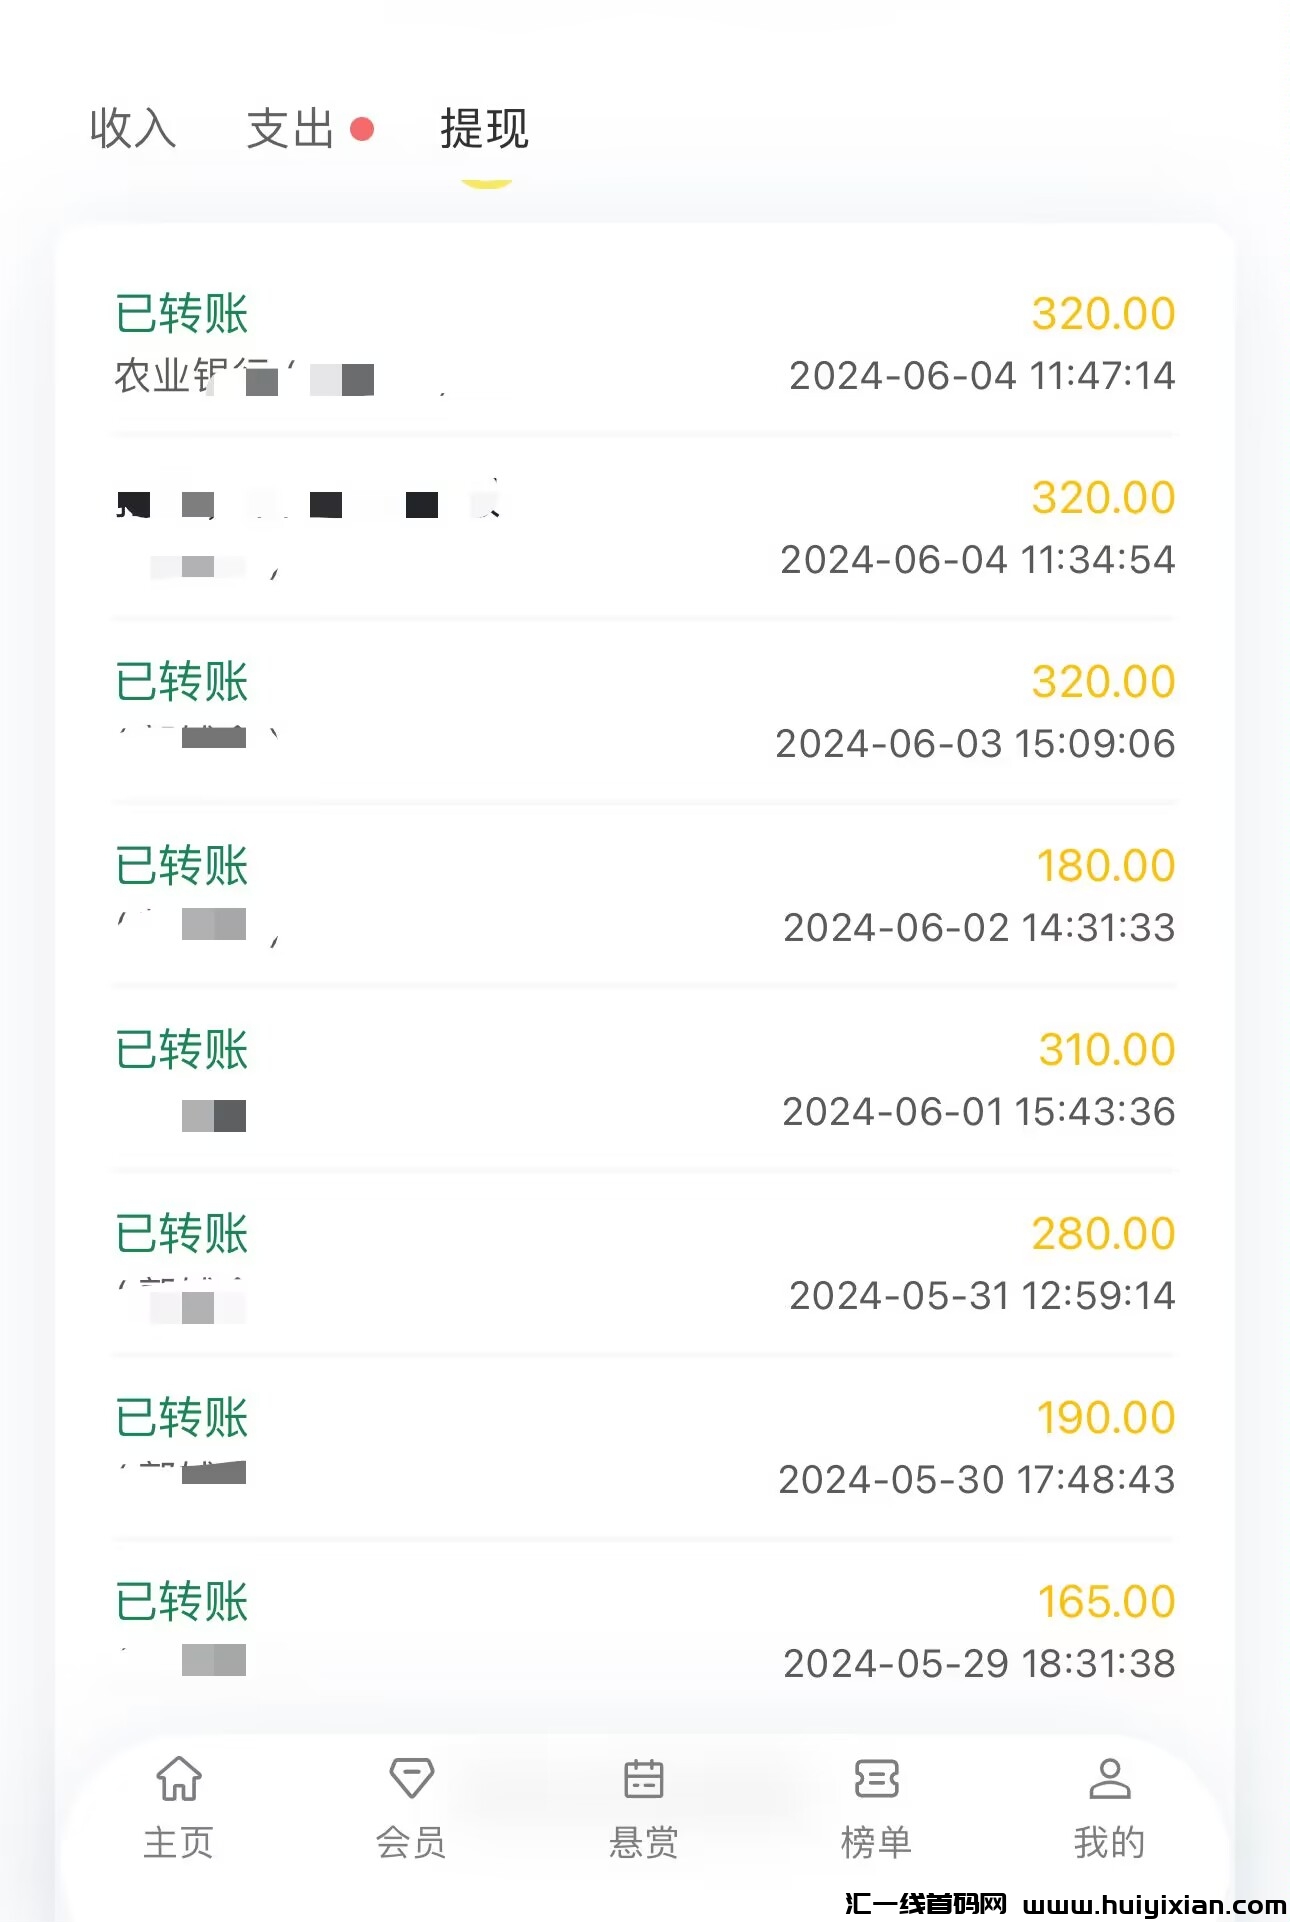Viewport: 1290px width, 1922px height.
Task: Open the 主页 label in bottom bar
Action: coord(179,1842)
